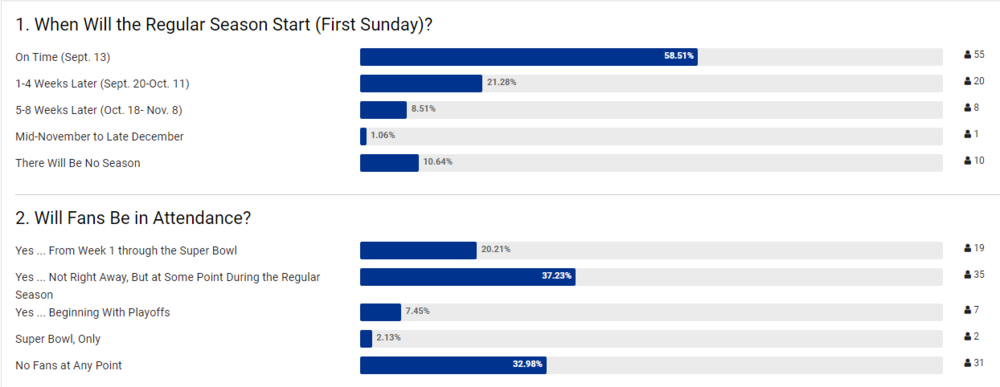The image size is (1000, 387).
Task: Click the person icon beside 31 respondents
Action: [x=967, y=363]
